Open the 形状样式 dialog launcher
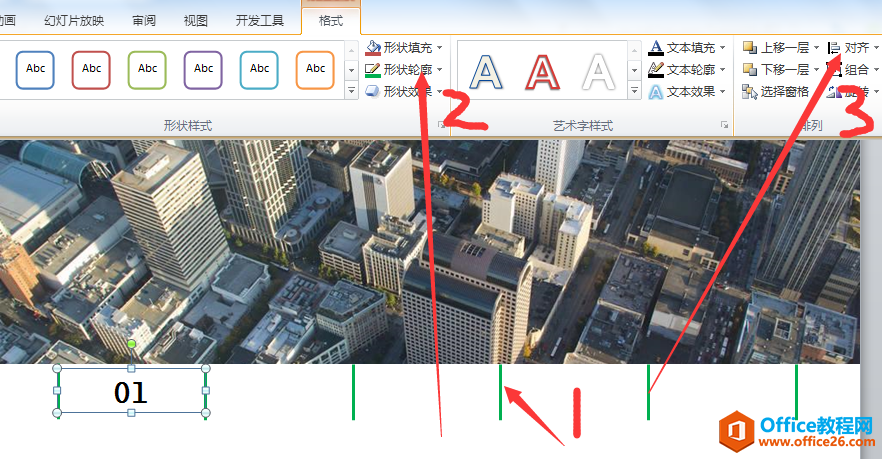Viewport: 882px width, 459px height. [442, 125]
